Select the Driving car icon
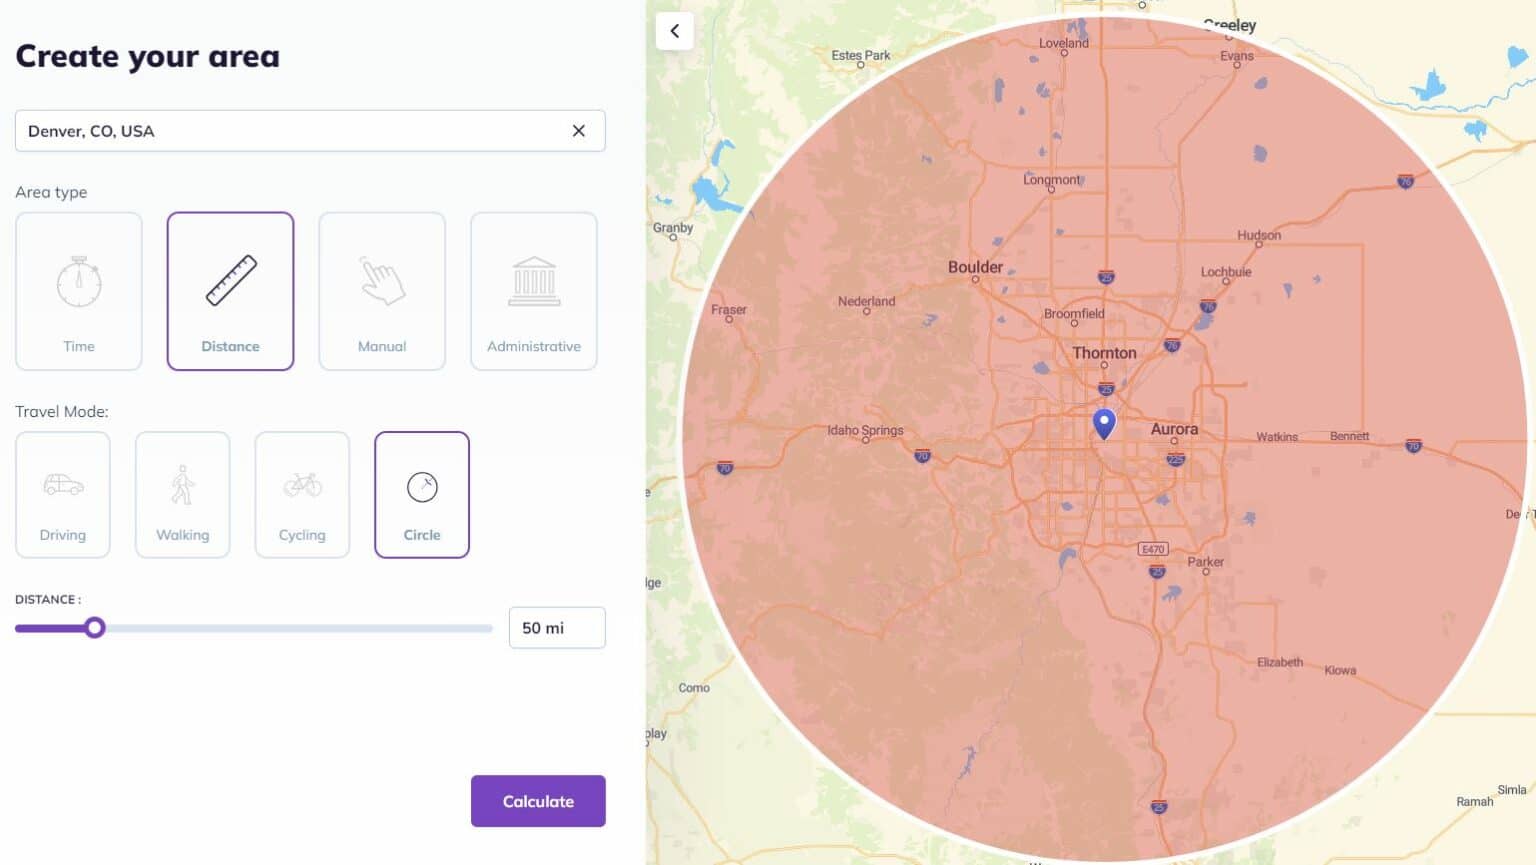This screenshot has height=865, width=1536. (x=62, y=483)
